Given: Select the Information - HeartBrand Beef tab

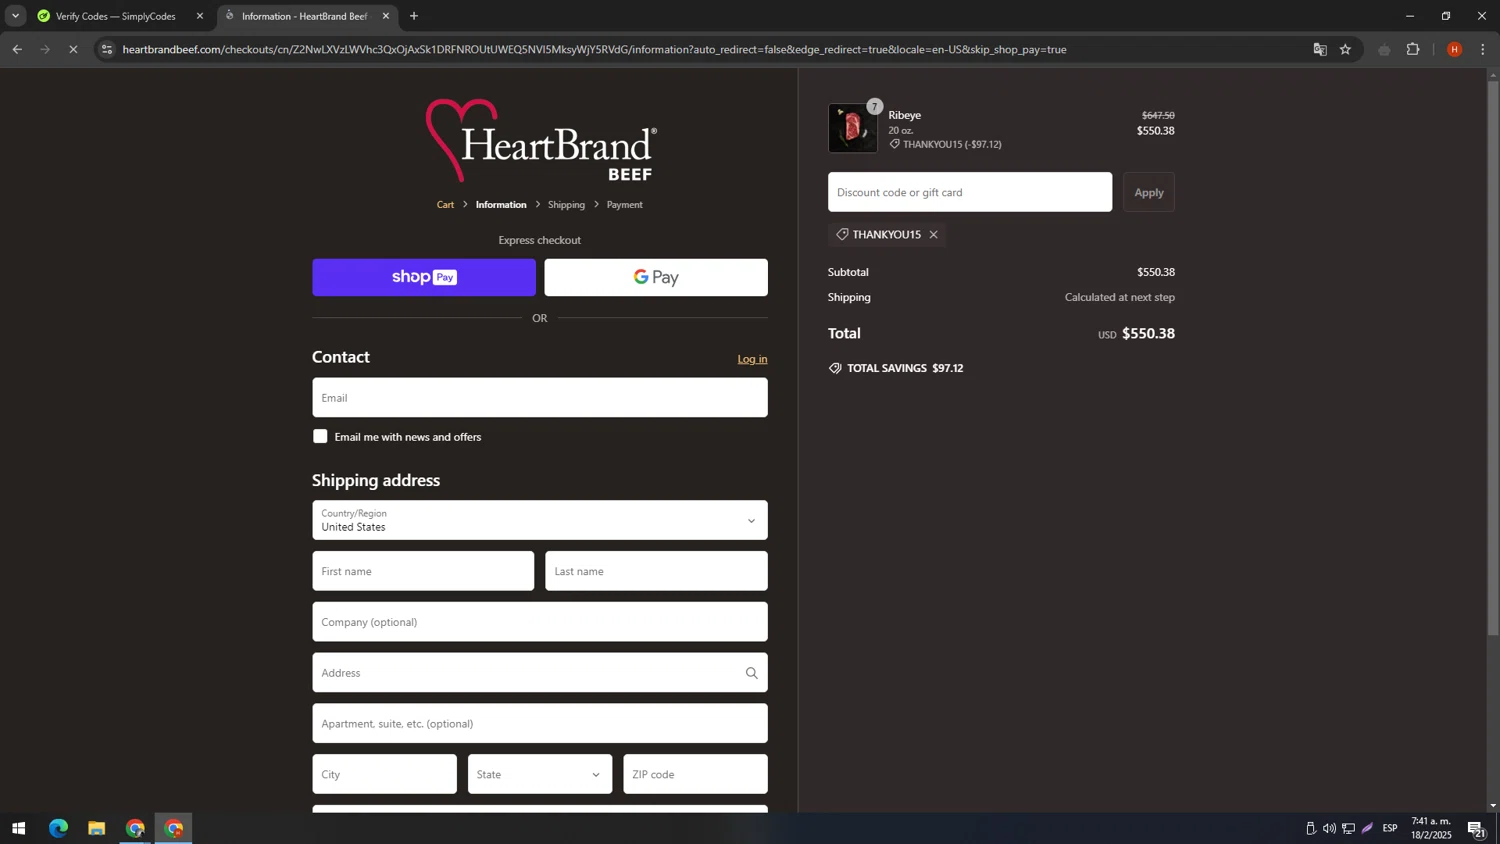Looking at the screenshot, I should [305, 16].
